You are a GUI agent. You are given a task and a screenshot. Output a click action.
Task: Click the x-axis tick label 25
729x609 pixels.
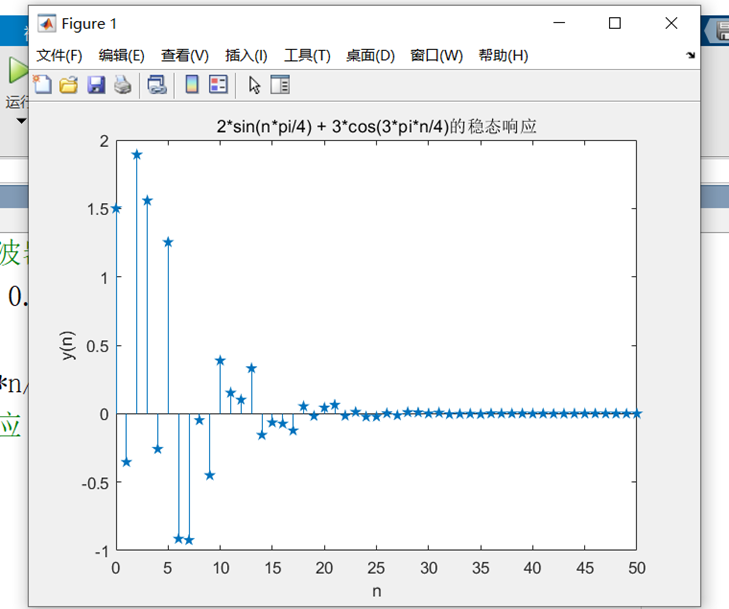click(x=376, y=568)
